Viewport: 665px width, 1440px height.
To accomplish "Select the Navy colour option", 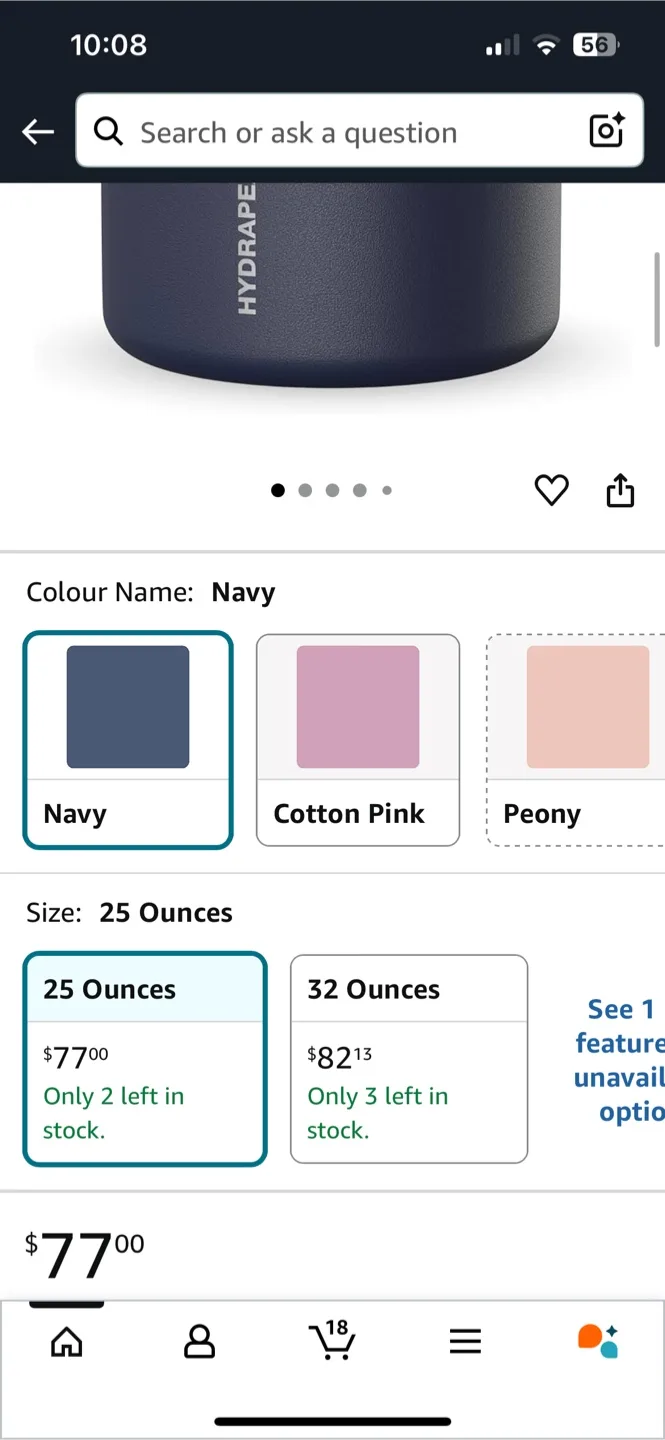I will [x=128, y=740].
